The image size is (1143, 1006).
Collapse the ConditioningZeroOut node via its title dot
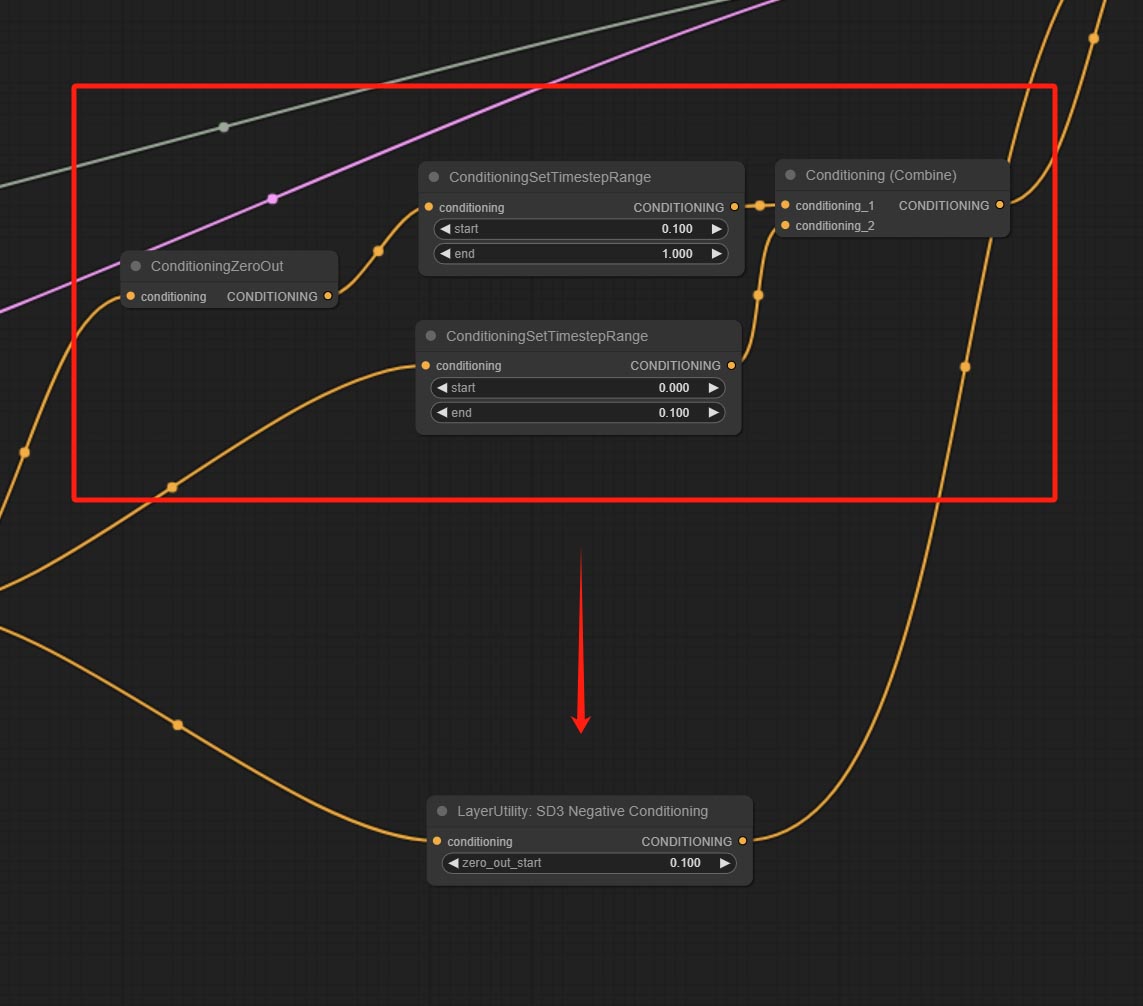click(136, 266)
